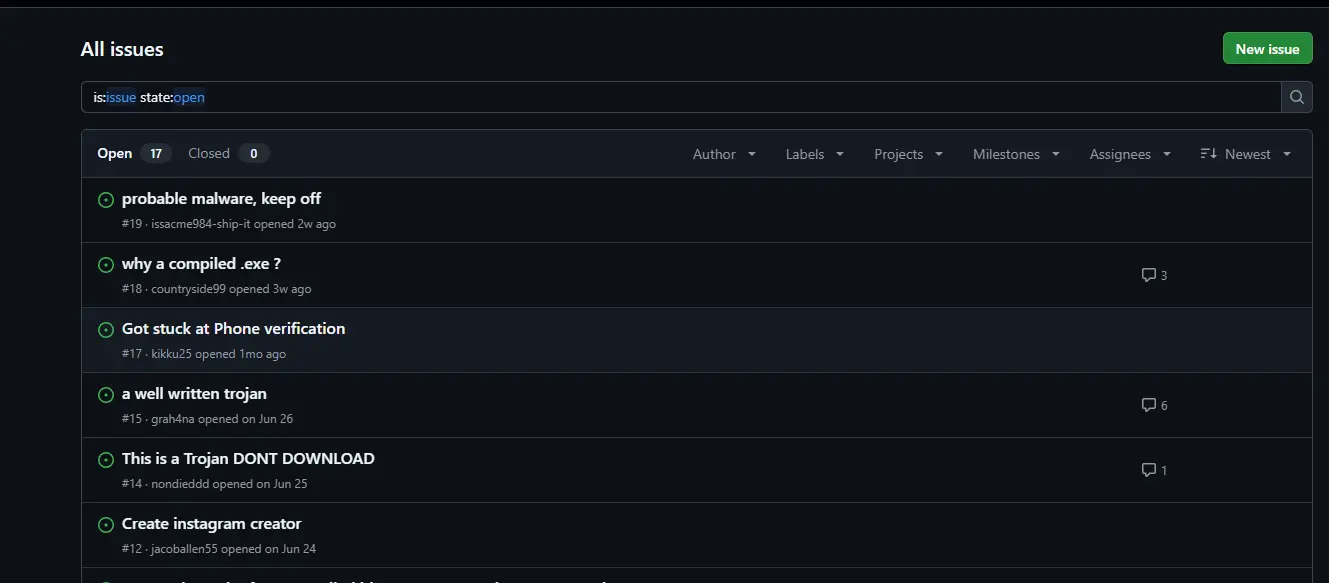The width and height of the screenshot is (1329, 583).
Task: Click comment icon on 'why a compiled .exe ?'
Action: coord(1148,275)
